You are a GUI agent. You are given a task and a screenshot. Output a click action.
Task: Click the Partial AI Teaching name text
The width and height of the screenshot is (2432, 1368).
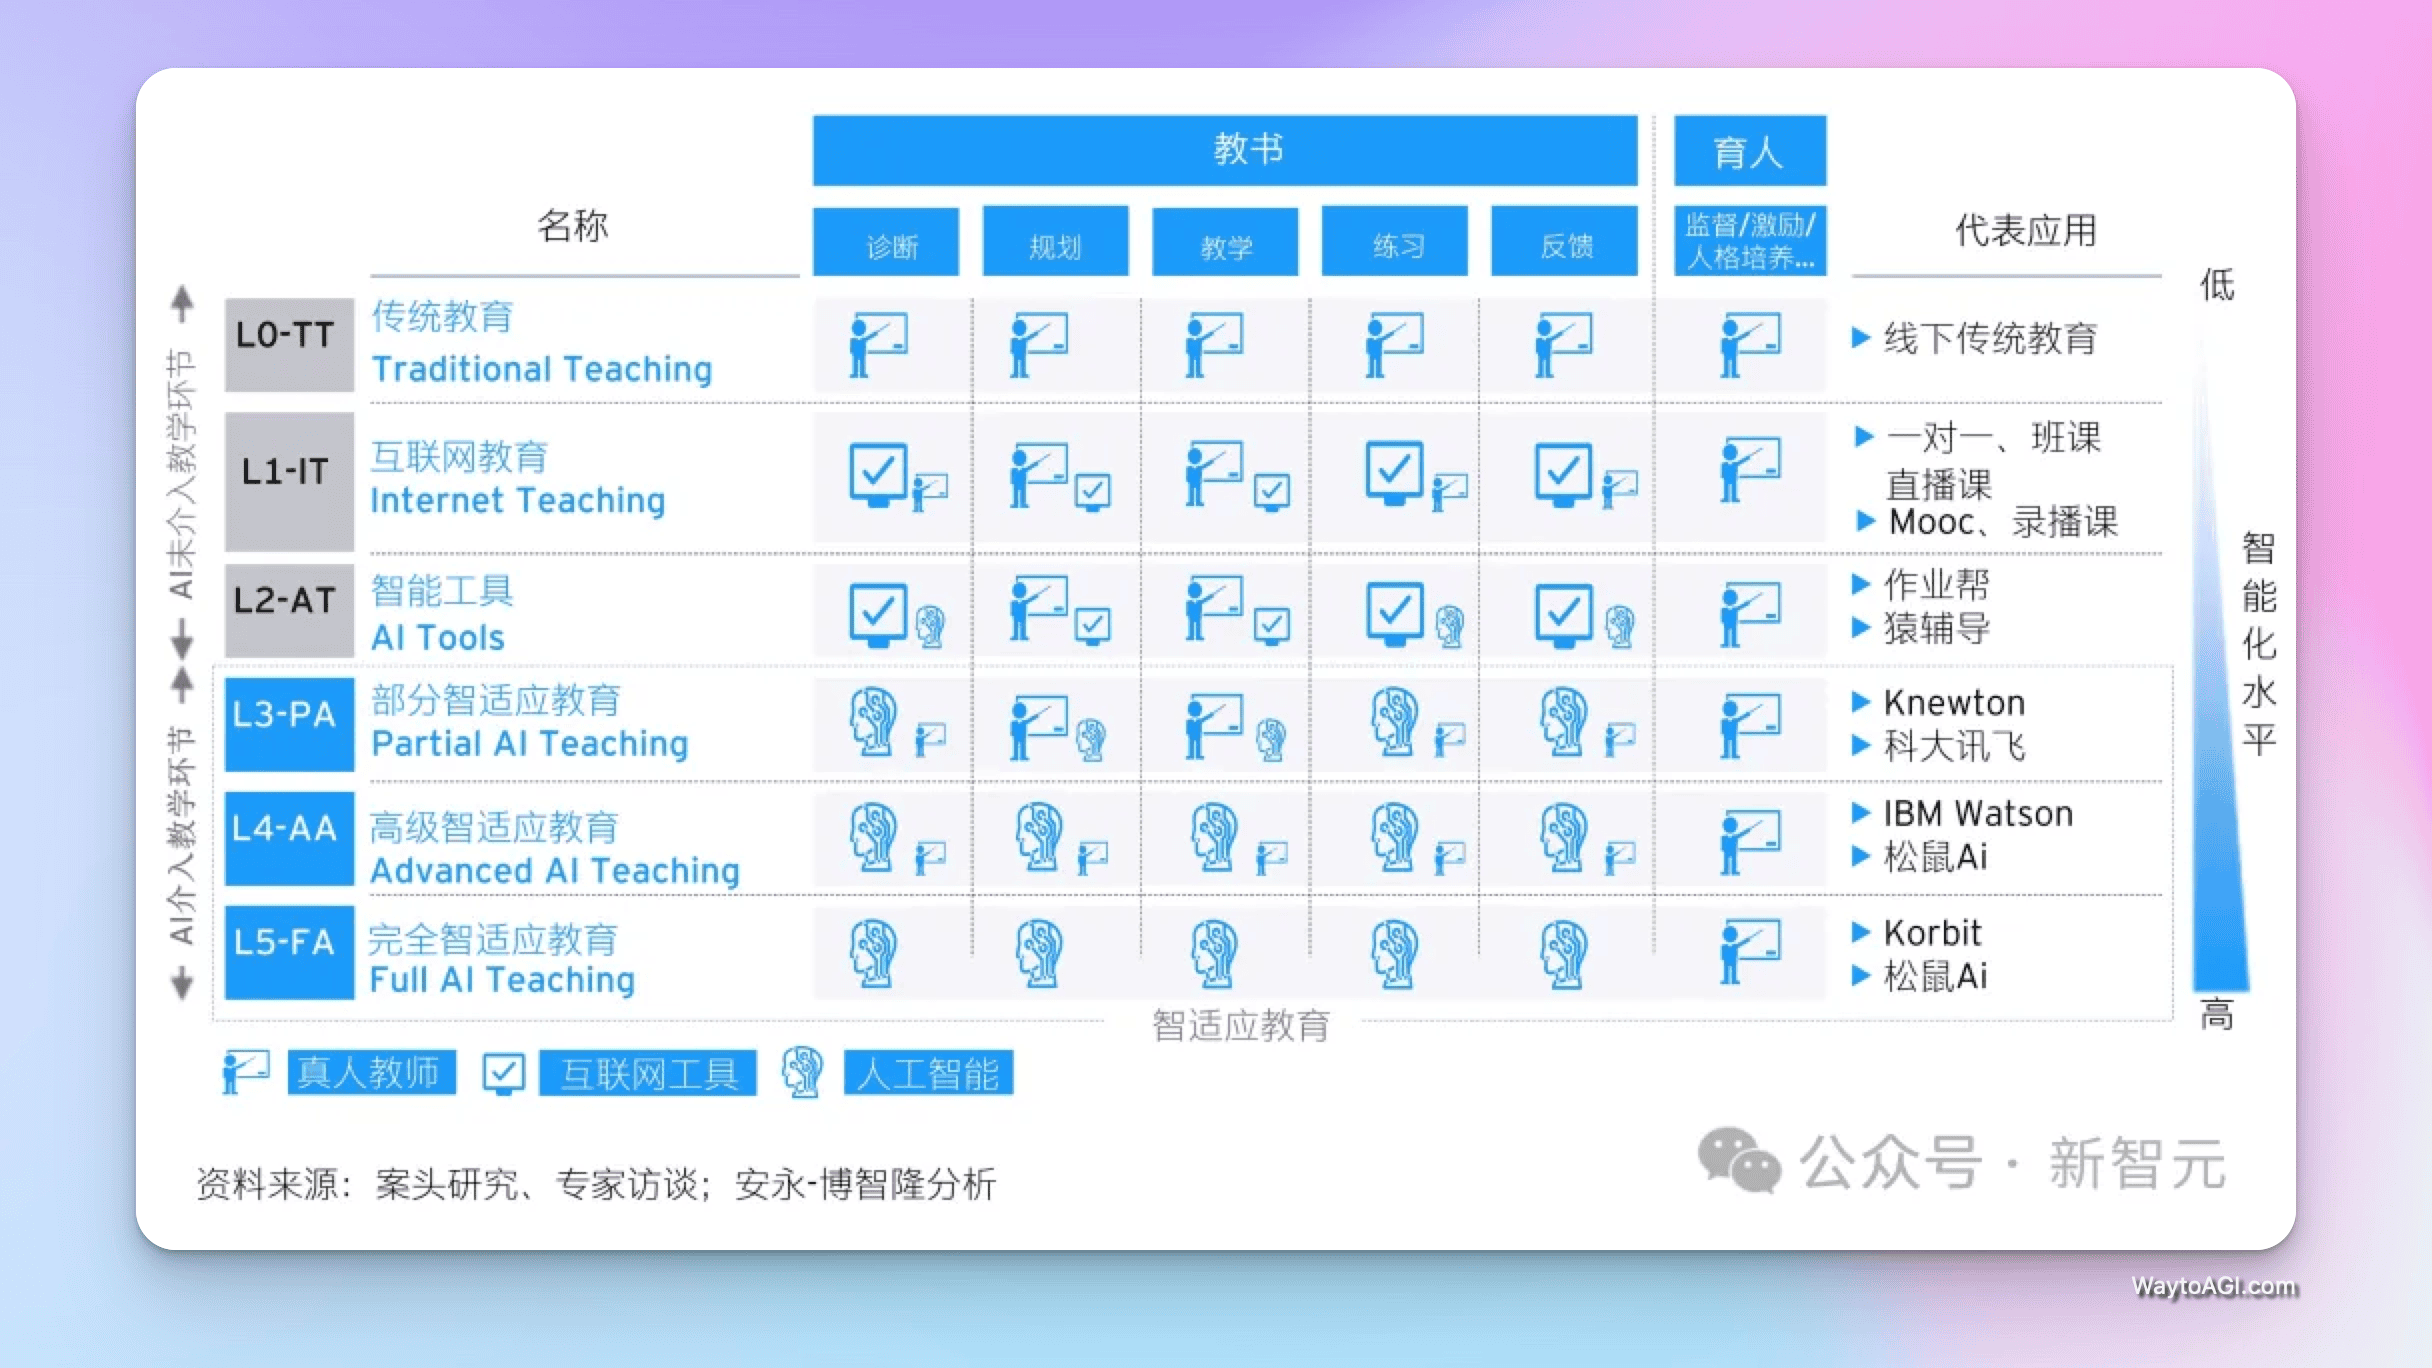pyautogui.click(x=530, y=744)
